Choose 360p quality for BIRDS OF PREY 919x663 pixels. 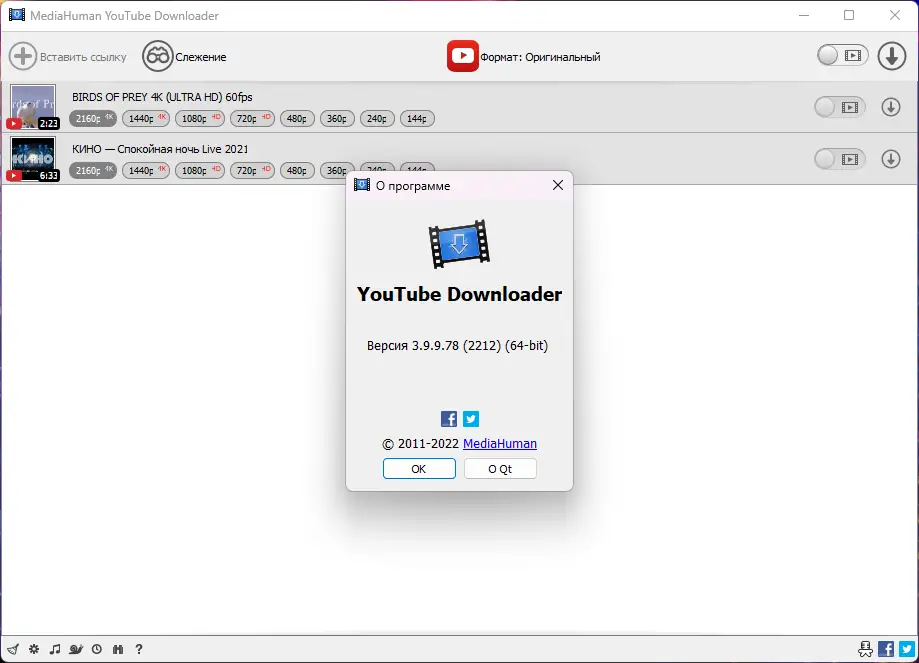coord(337,118)
